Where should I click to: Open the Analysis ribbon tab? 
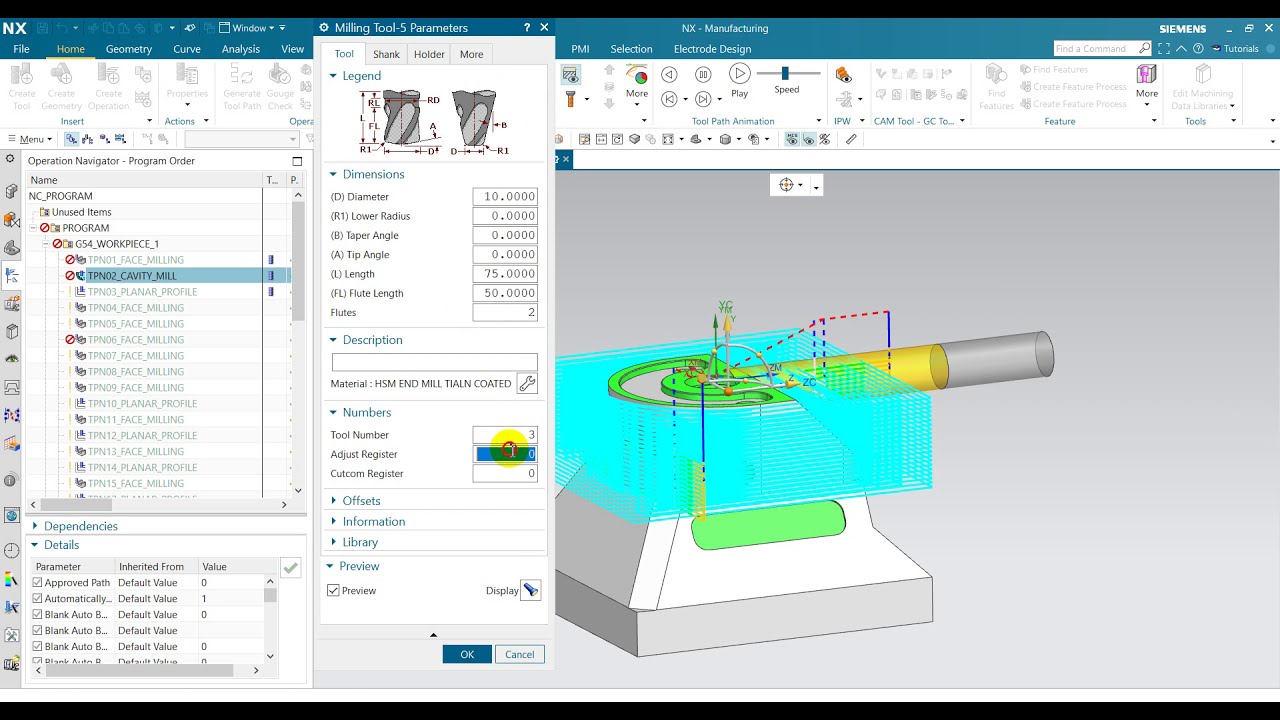click(241, 49)
